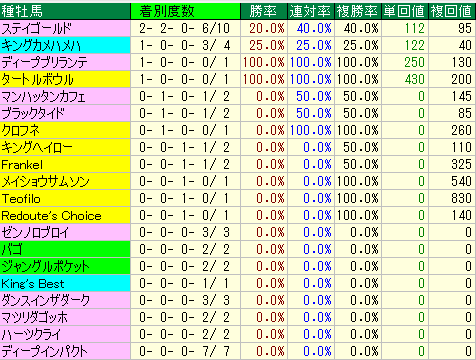Click King's Best record 0- 0- 0- 1/ 1

click(x=185, y=283)
